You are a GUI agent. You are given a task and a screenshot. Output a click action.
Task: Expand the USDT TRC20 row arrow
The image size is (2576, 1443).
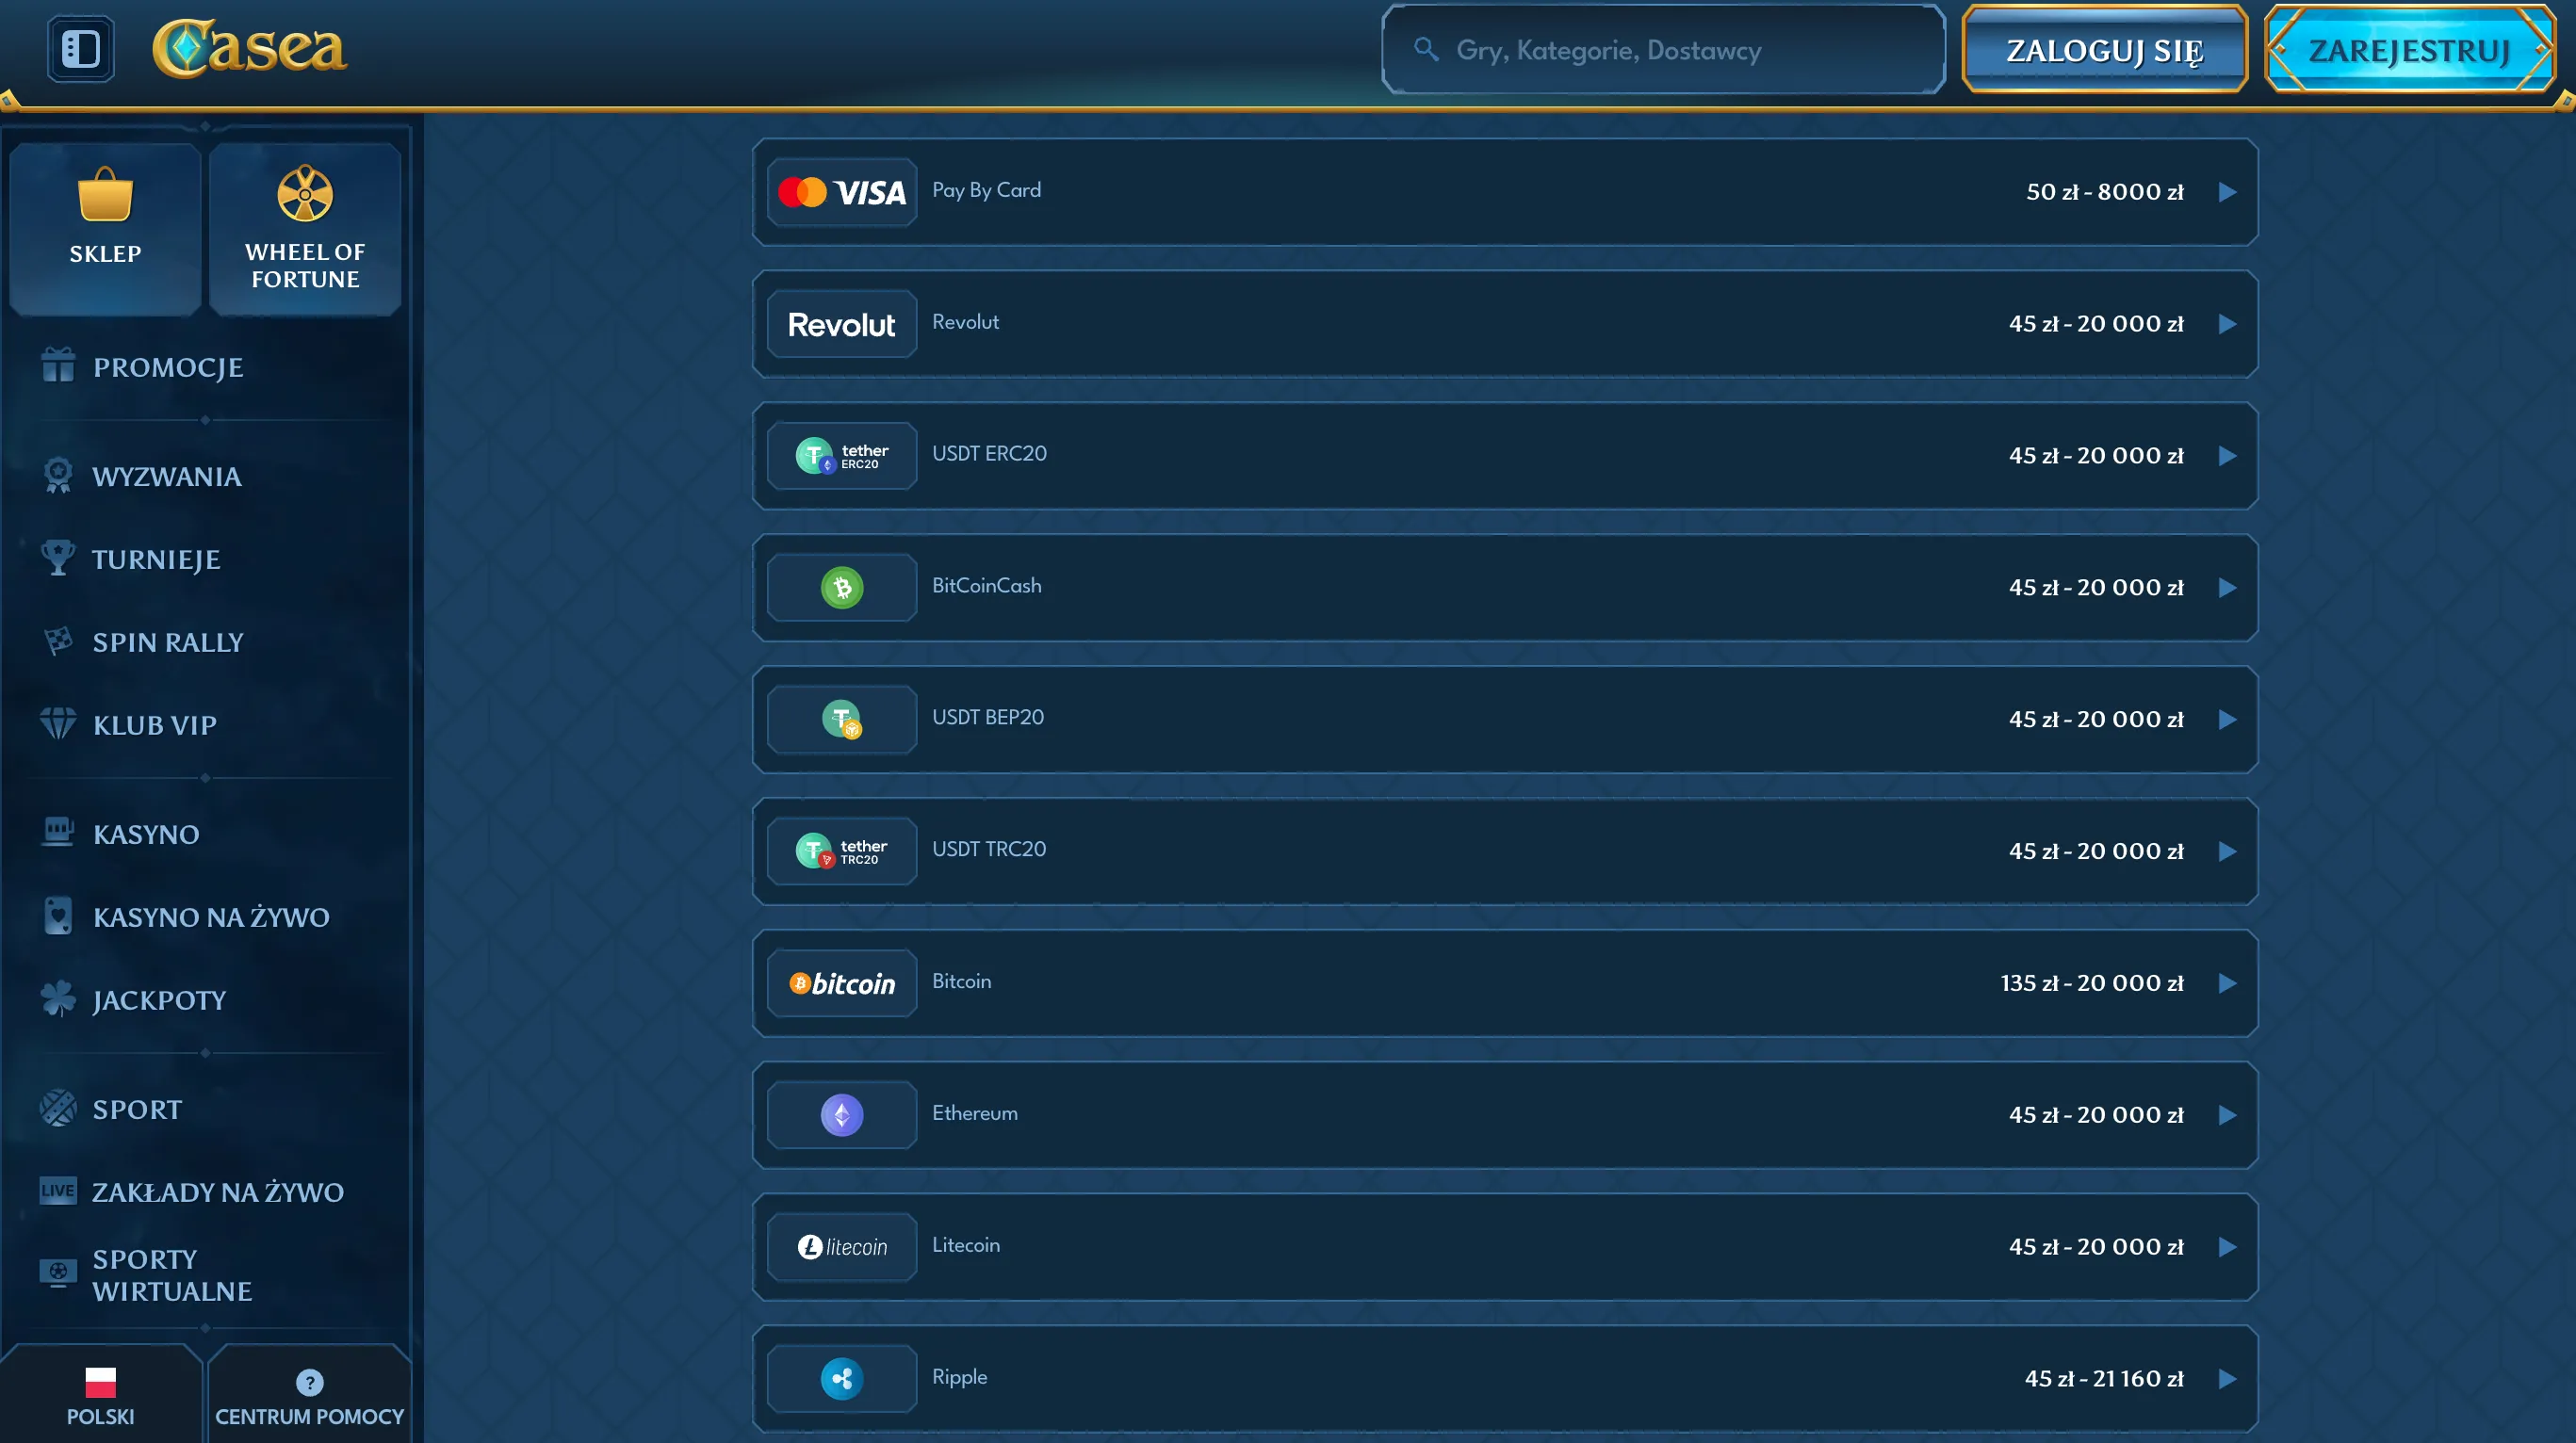point(2227,852)
